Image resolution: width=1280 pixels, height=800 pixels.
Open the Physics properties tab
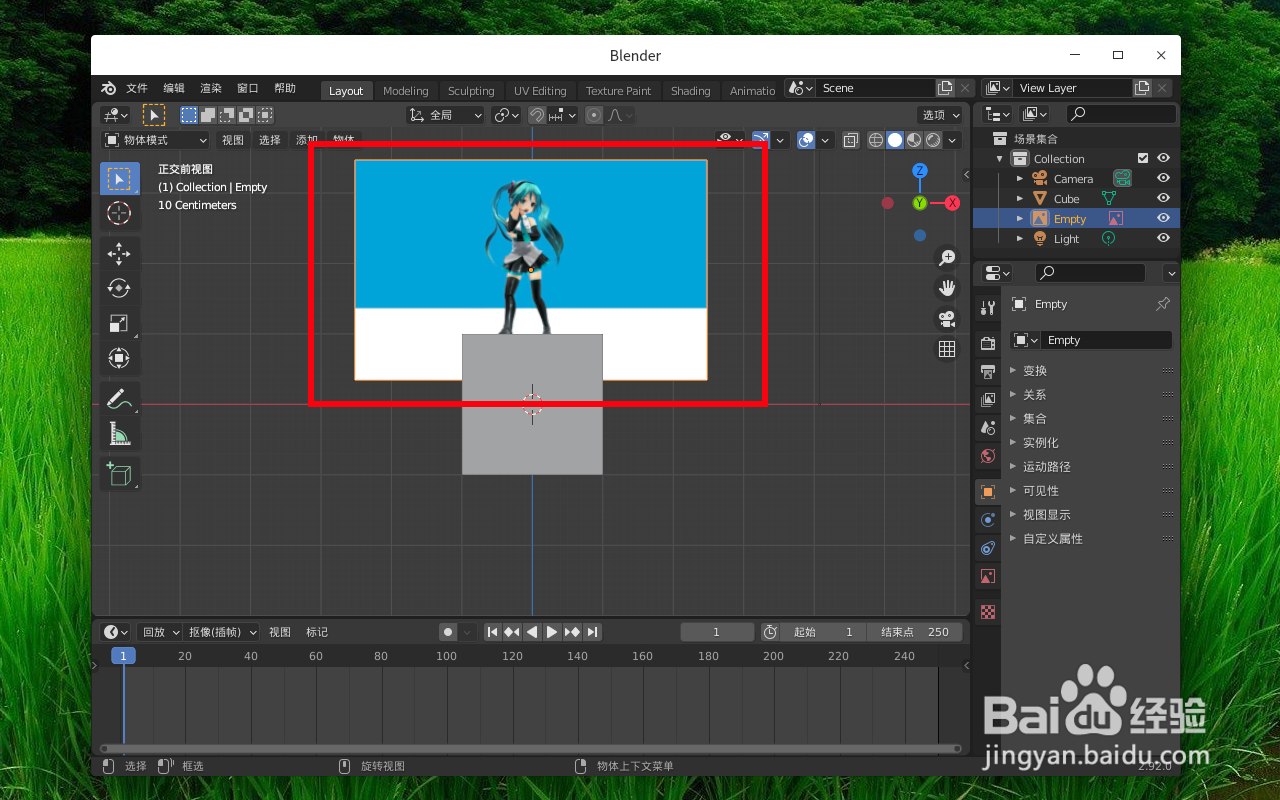point(988,519)
